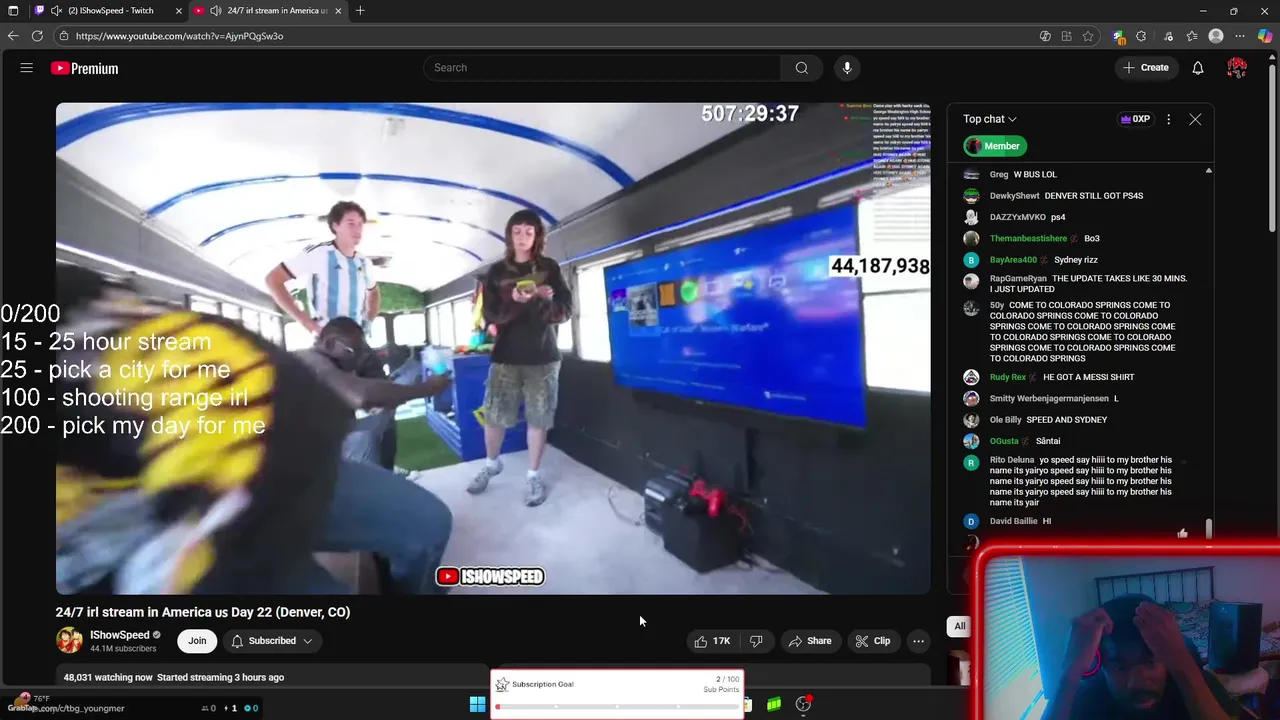The width and height of the screenshot is (1280, 720).
Task: Focus the YouTube search field
Action: [602, 68]
